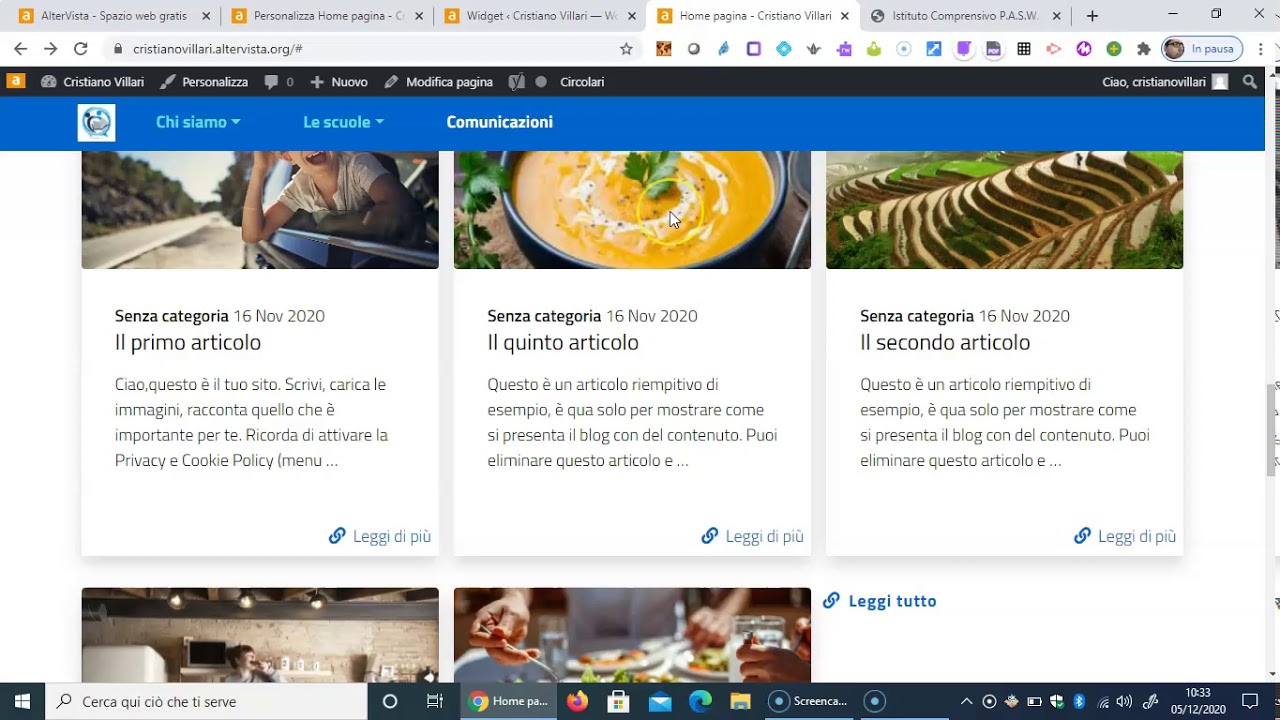Viewport: 1280px width, 720px height.
Task: Open Microsoft Edge from the taskbar
Action: (700, 701)
